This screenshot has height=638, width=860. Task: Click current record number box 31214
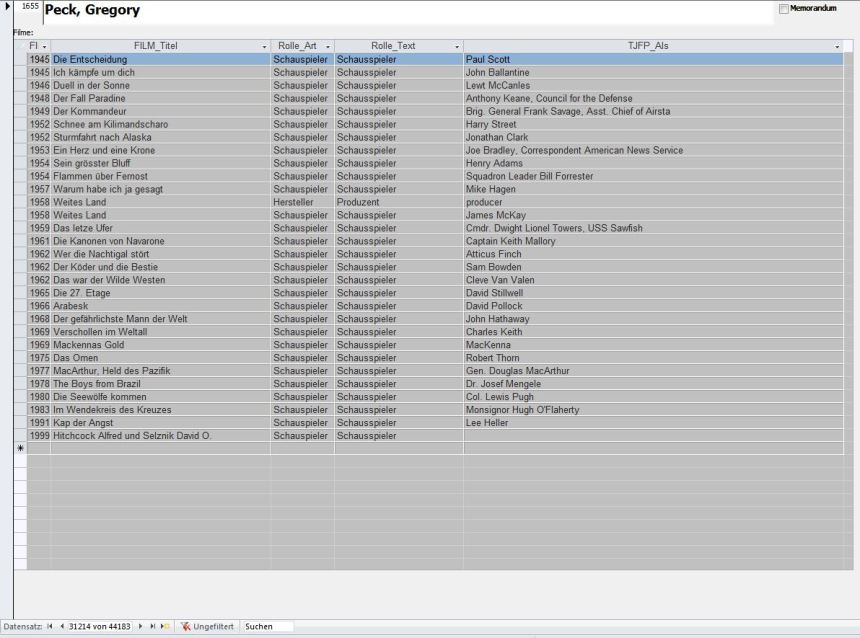point(99,627)
